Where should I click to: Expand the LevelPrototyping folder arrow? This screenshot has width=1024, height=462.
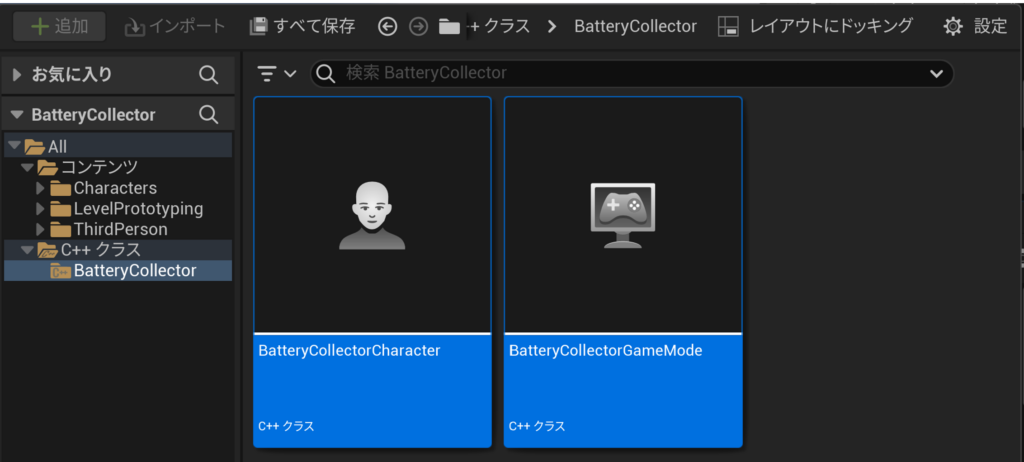point(40,209)
